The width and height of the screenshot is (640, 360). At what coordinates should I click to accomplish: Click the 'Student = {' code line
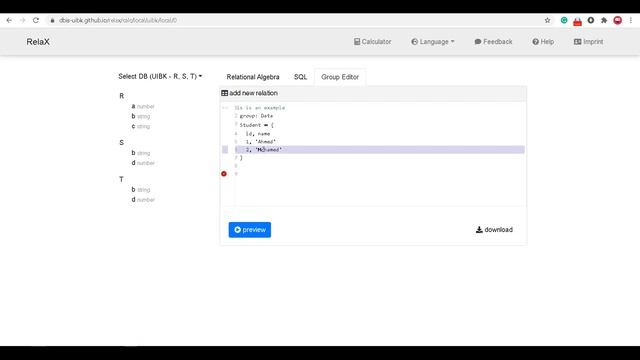click(257, 125)
